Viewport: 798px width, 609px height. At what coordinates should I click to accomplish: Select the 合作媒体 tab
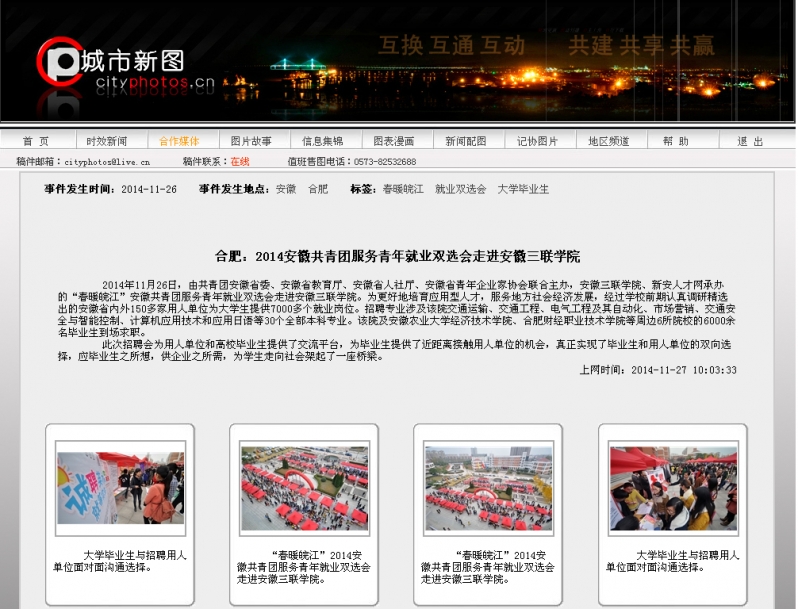click(179, 141)
